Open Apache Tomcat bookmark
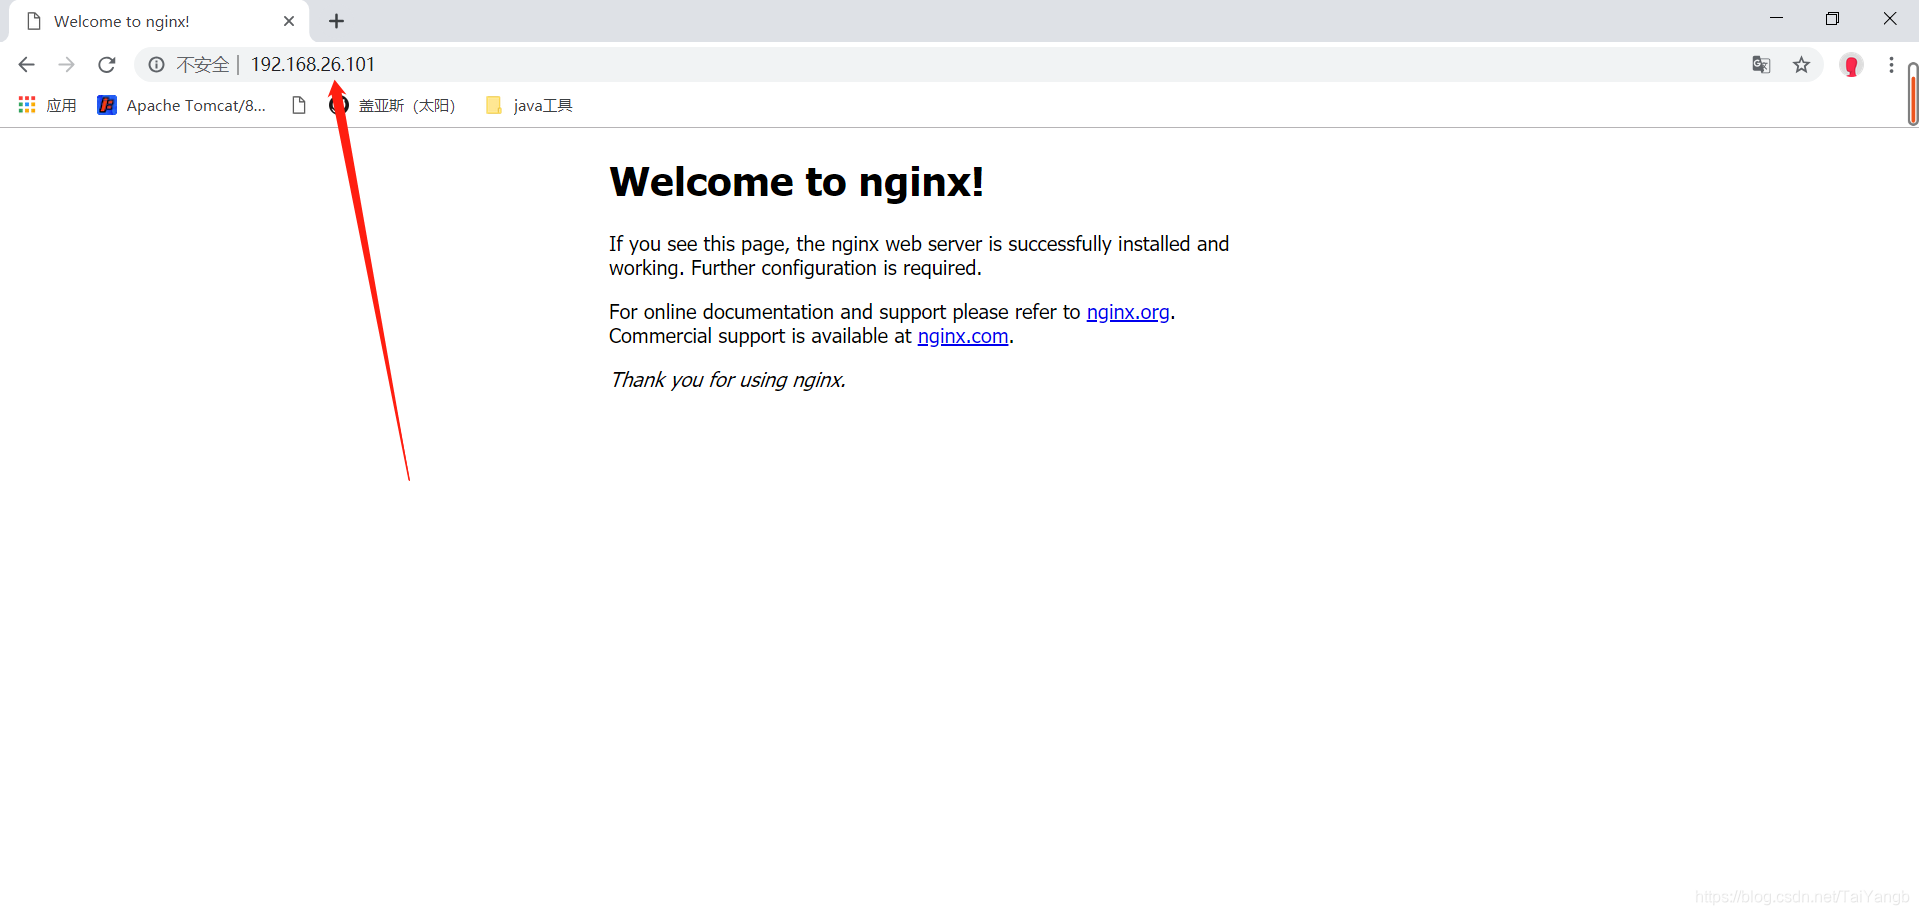The height and width of the screenshot is (915, 1919). coord(182,105)
